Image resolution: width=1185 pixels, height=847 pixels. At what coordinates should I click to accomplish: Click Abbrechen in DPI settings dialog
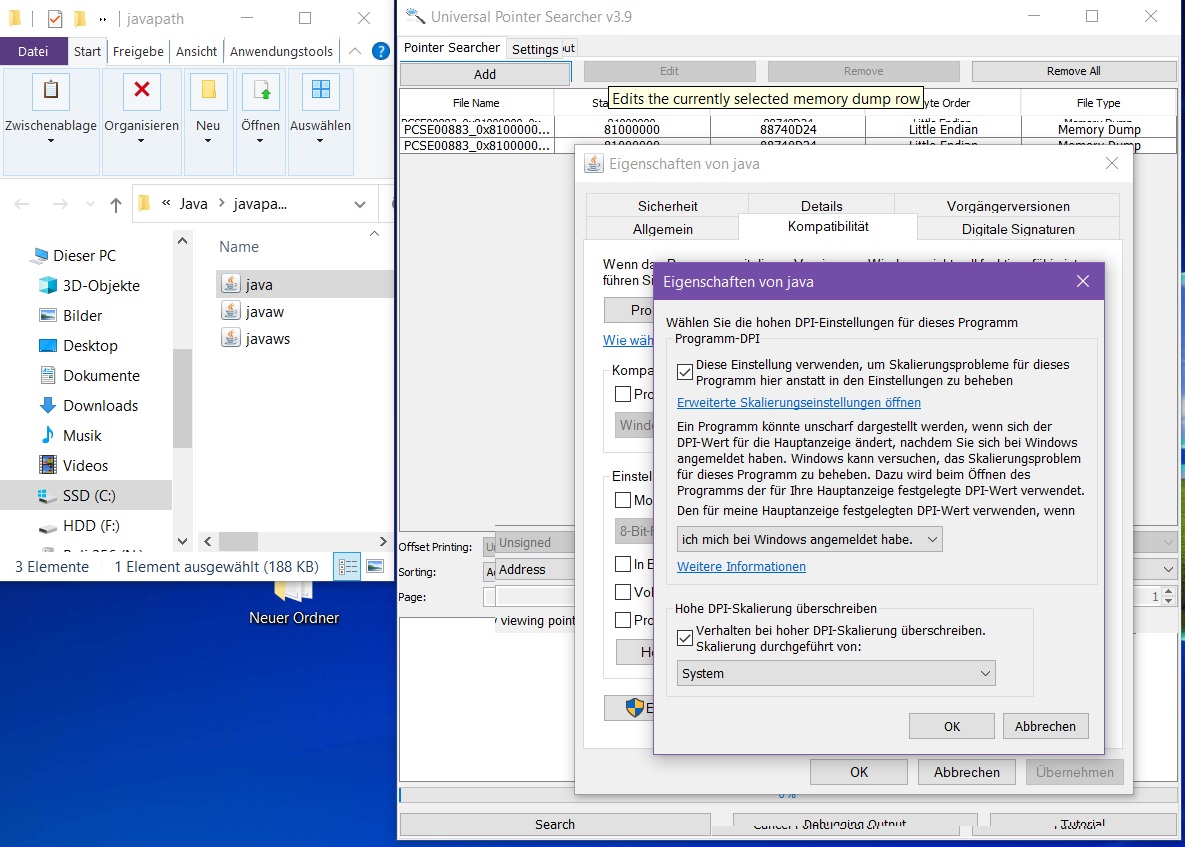tap(1045, 726)
